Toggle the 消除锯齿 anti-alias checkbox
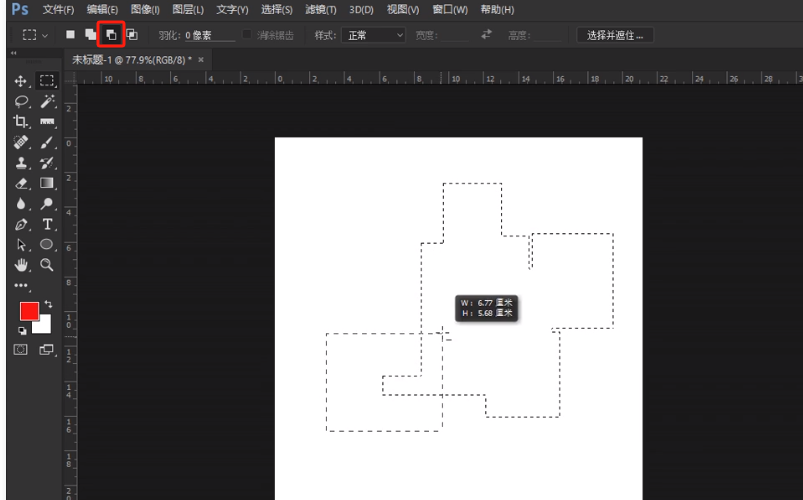 coord(247,34)
